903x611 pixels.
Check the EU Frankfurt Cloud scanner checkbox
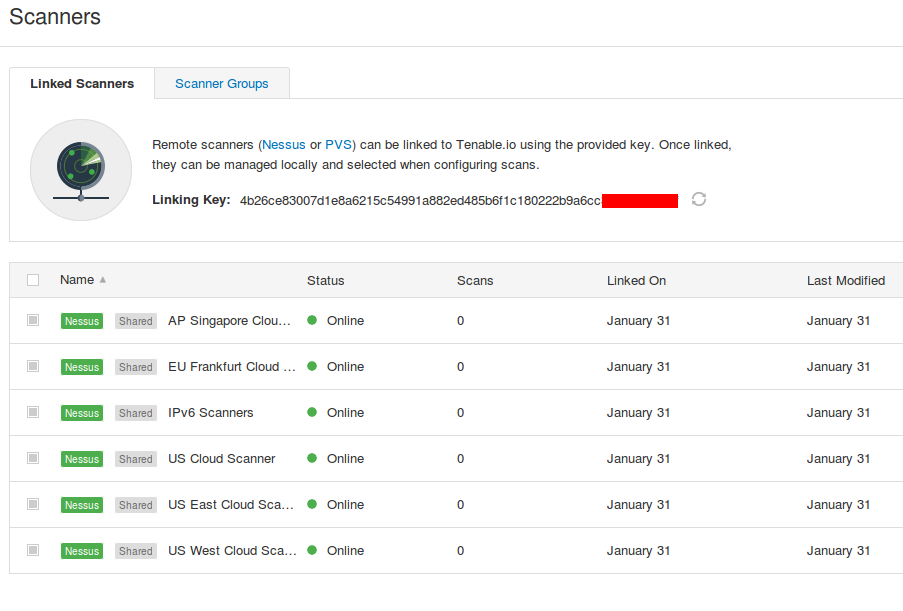click(33, 366)
